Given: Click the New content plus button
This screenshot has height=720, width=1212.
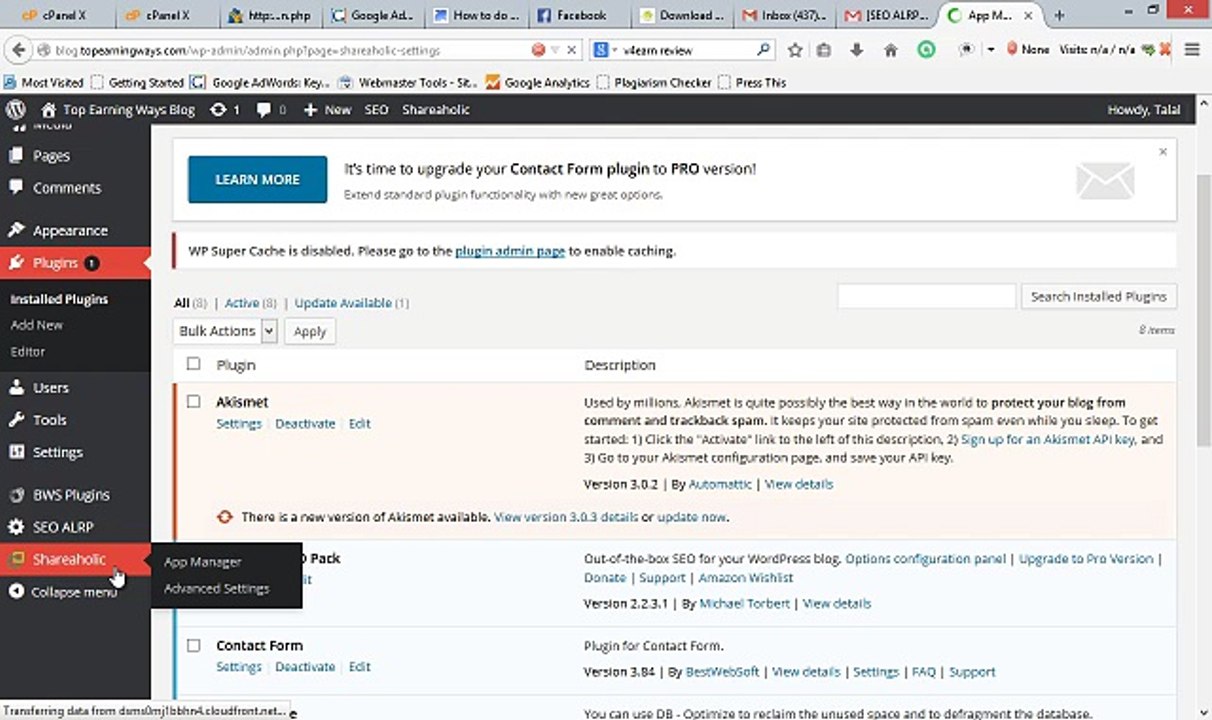Looking at the screenshot, I should pos(327,110).
